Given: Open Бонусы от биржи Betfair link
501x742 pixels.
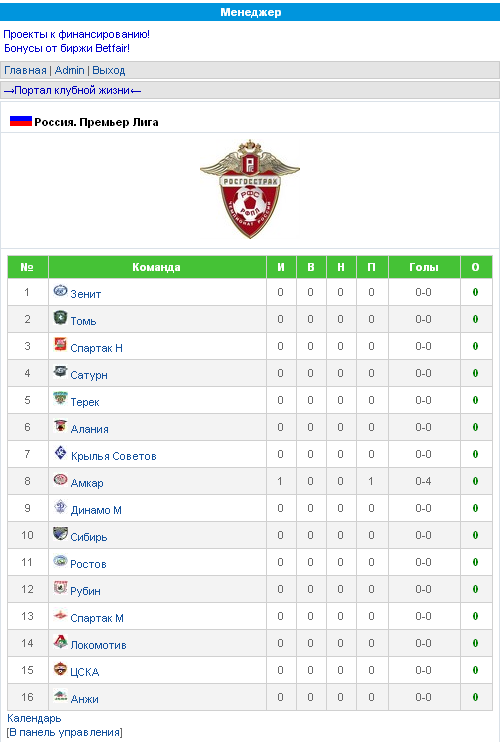Looking at the screenshot, I should [x=67, y=48].
